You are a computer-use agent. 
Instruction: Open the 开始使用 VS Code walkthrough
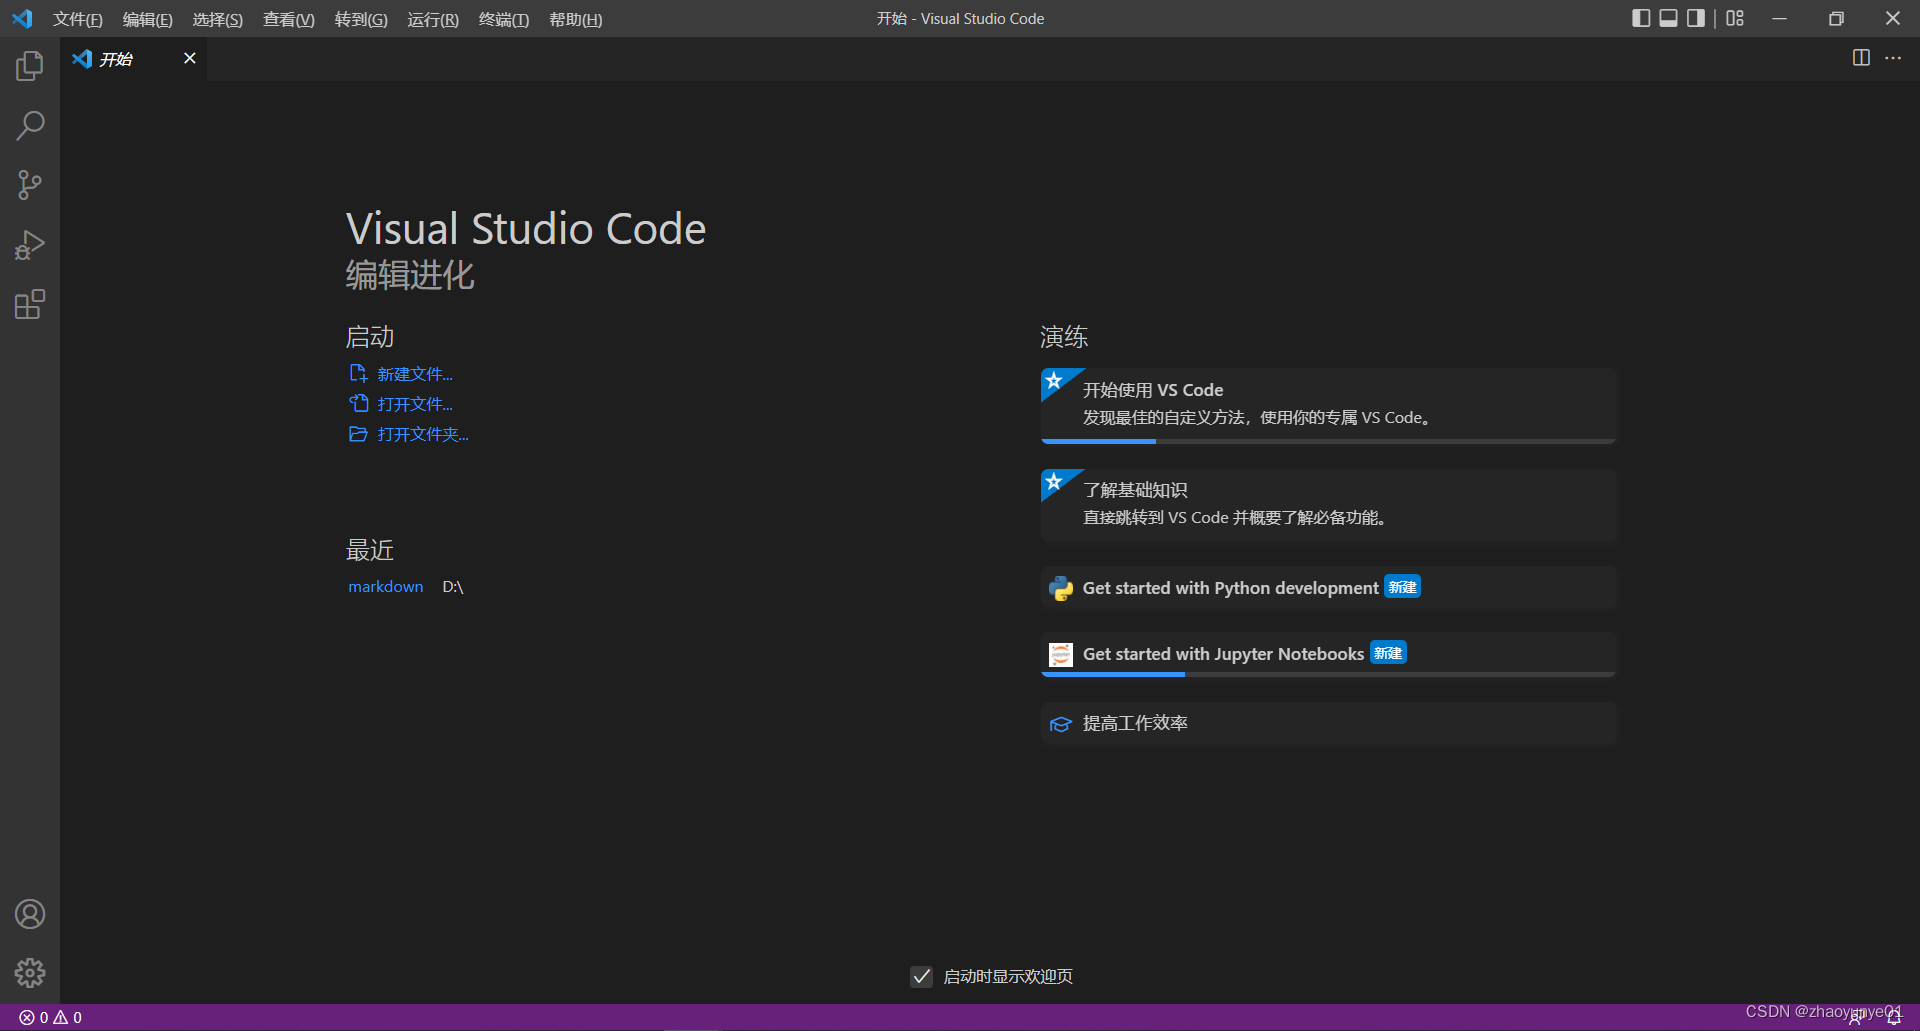1328,405
